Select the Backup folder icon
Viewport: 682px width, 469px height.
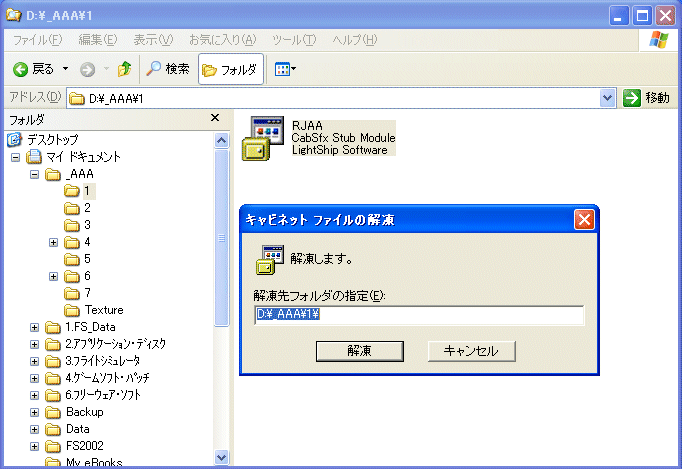tap(53, 412)
